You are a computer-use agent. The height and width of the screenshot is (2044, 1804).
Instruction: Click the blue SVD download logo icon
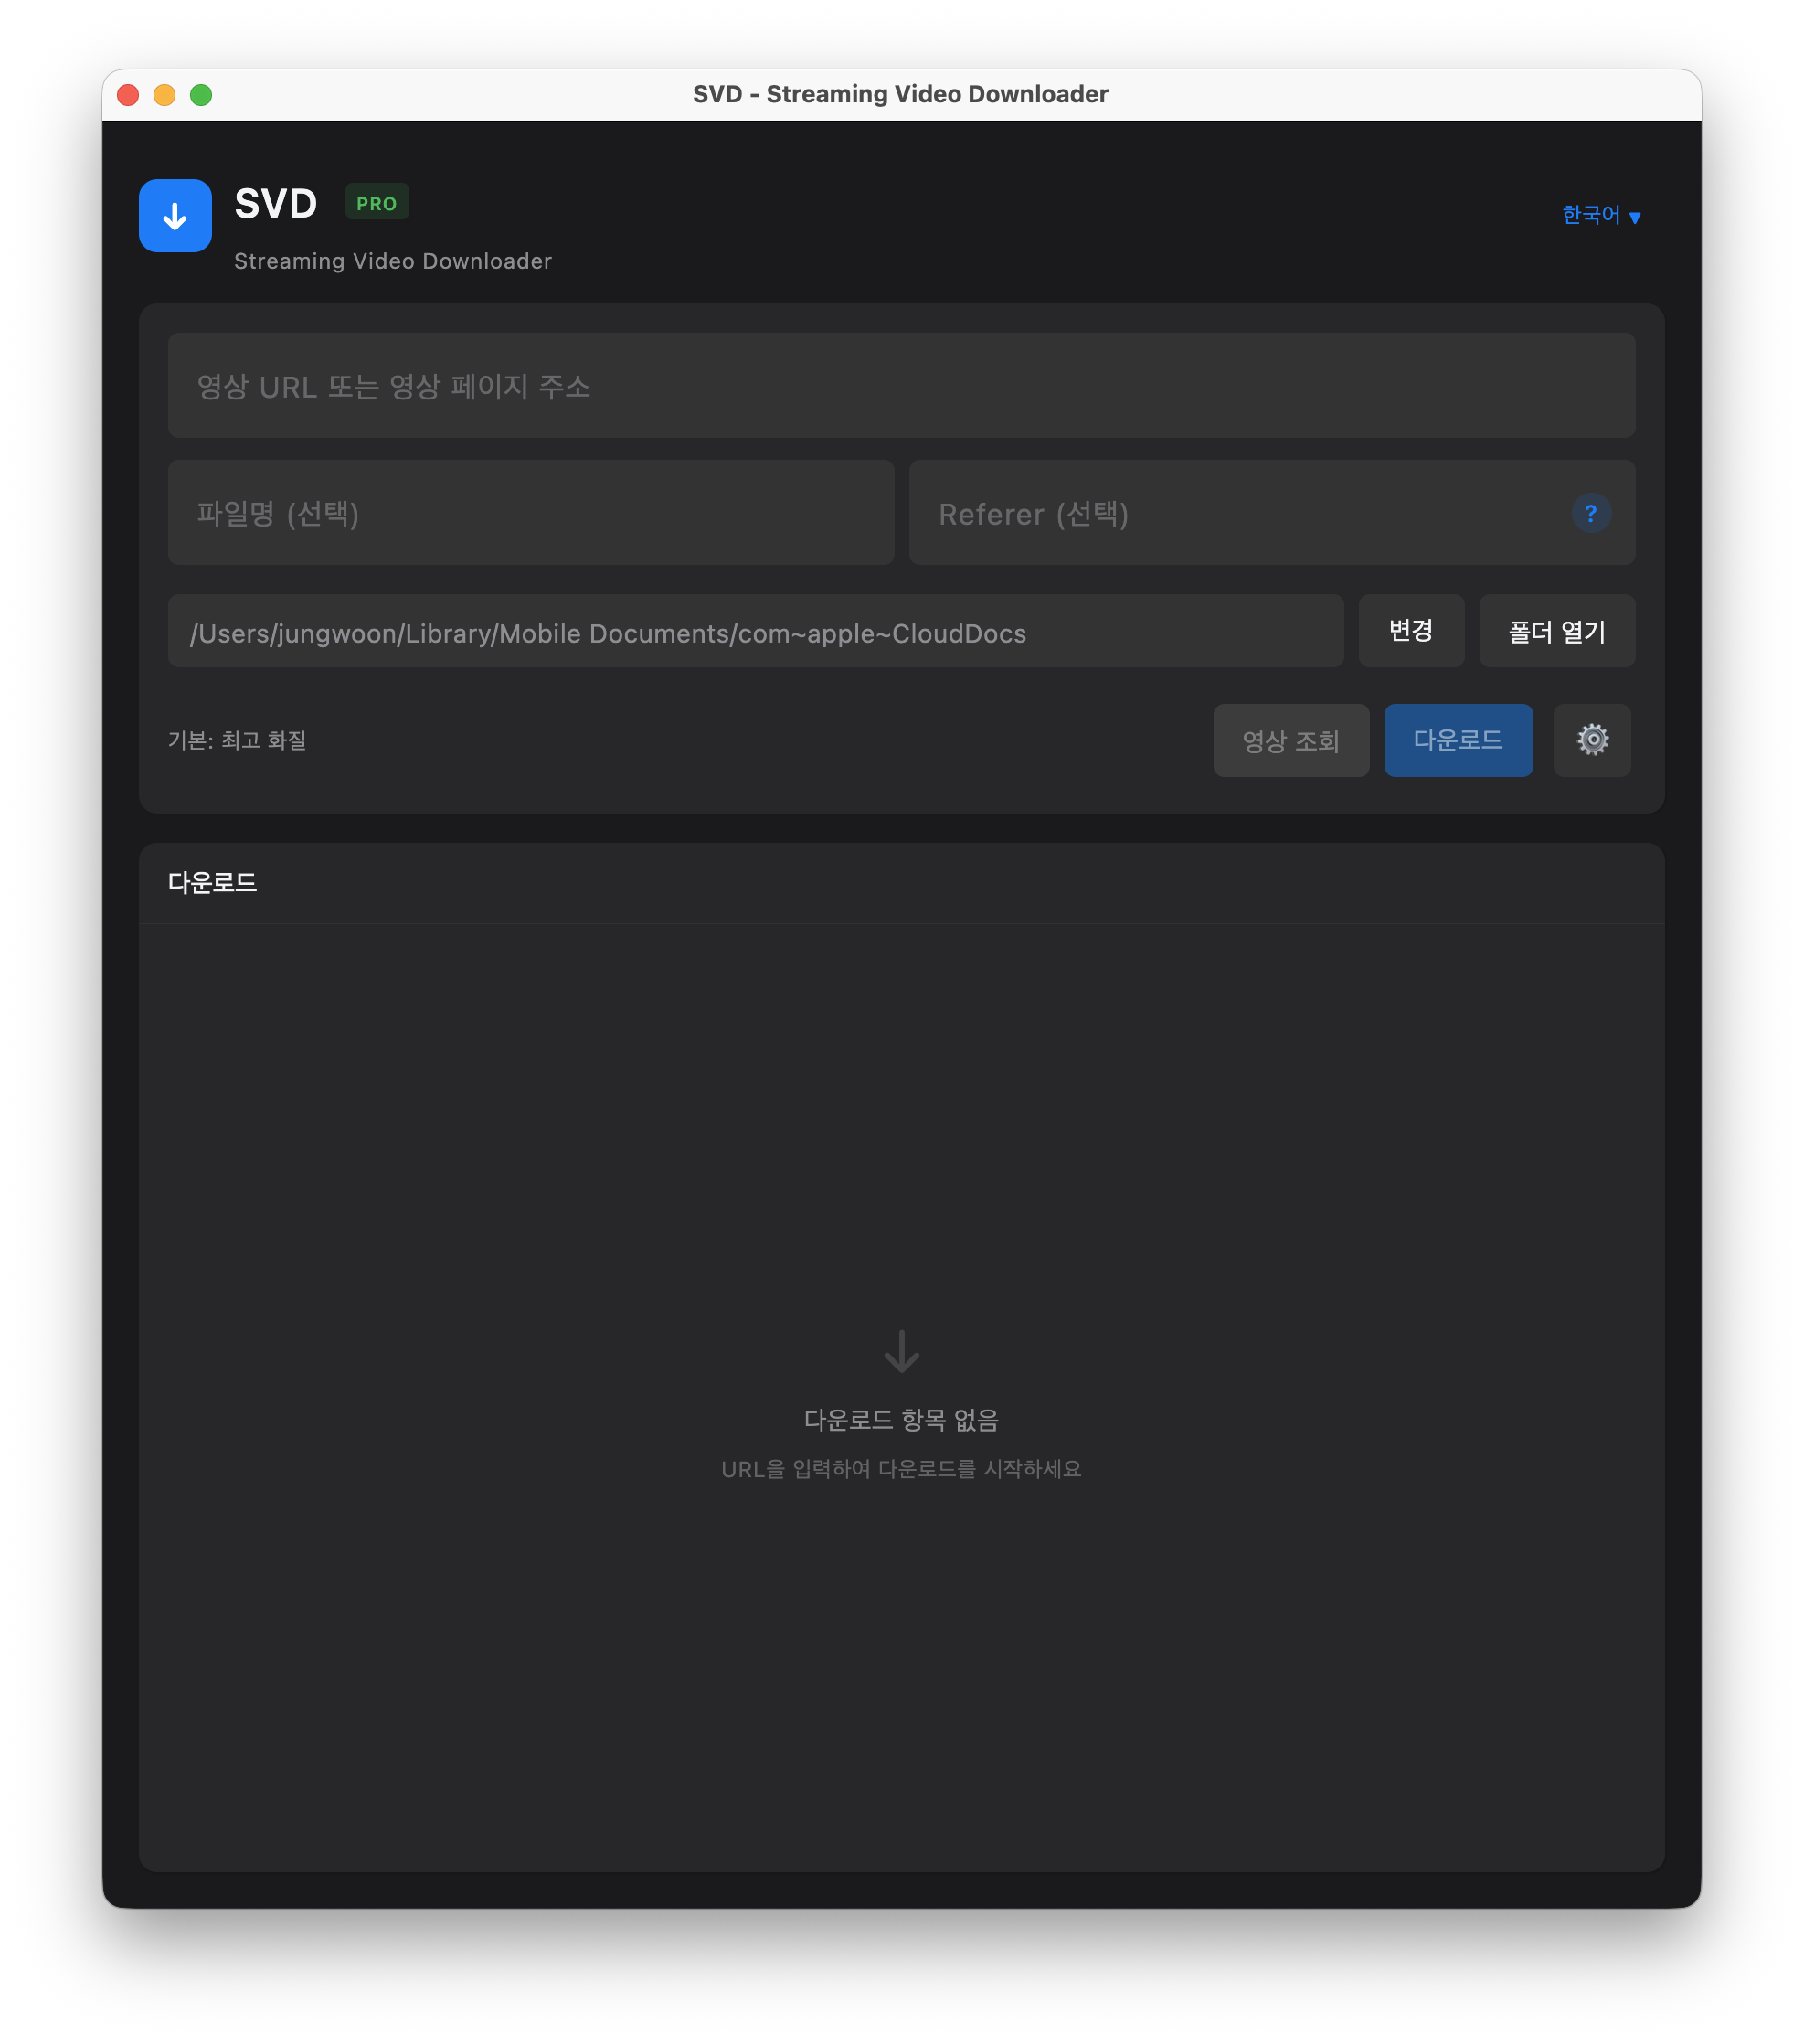click(x=175, y=216)
